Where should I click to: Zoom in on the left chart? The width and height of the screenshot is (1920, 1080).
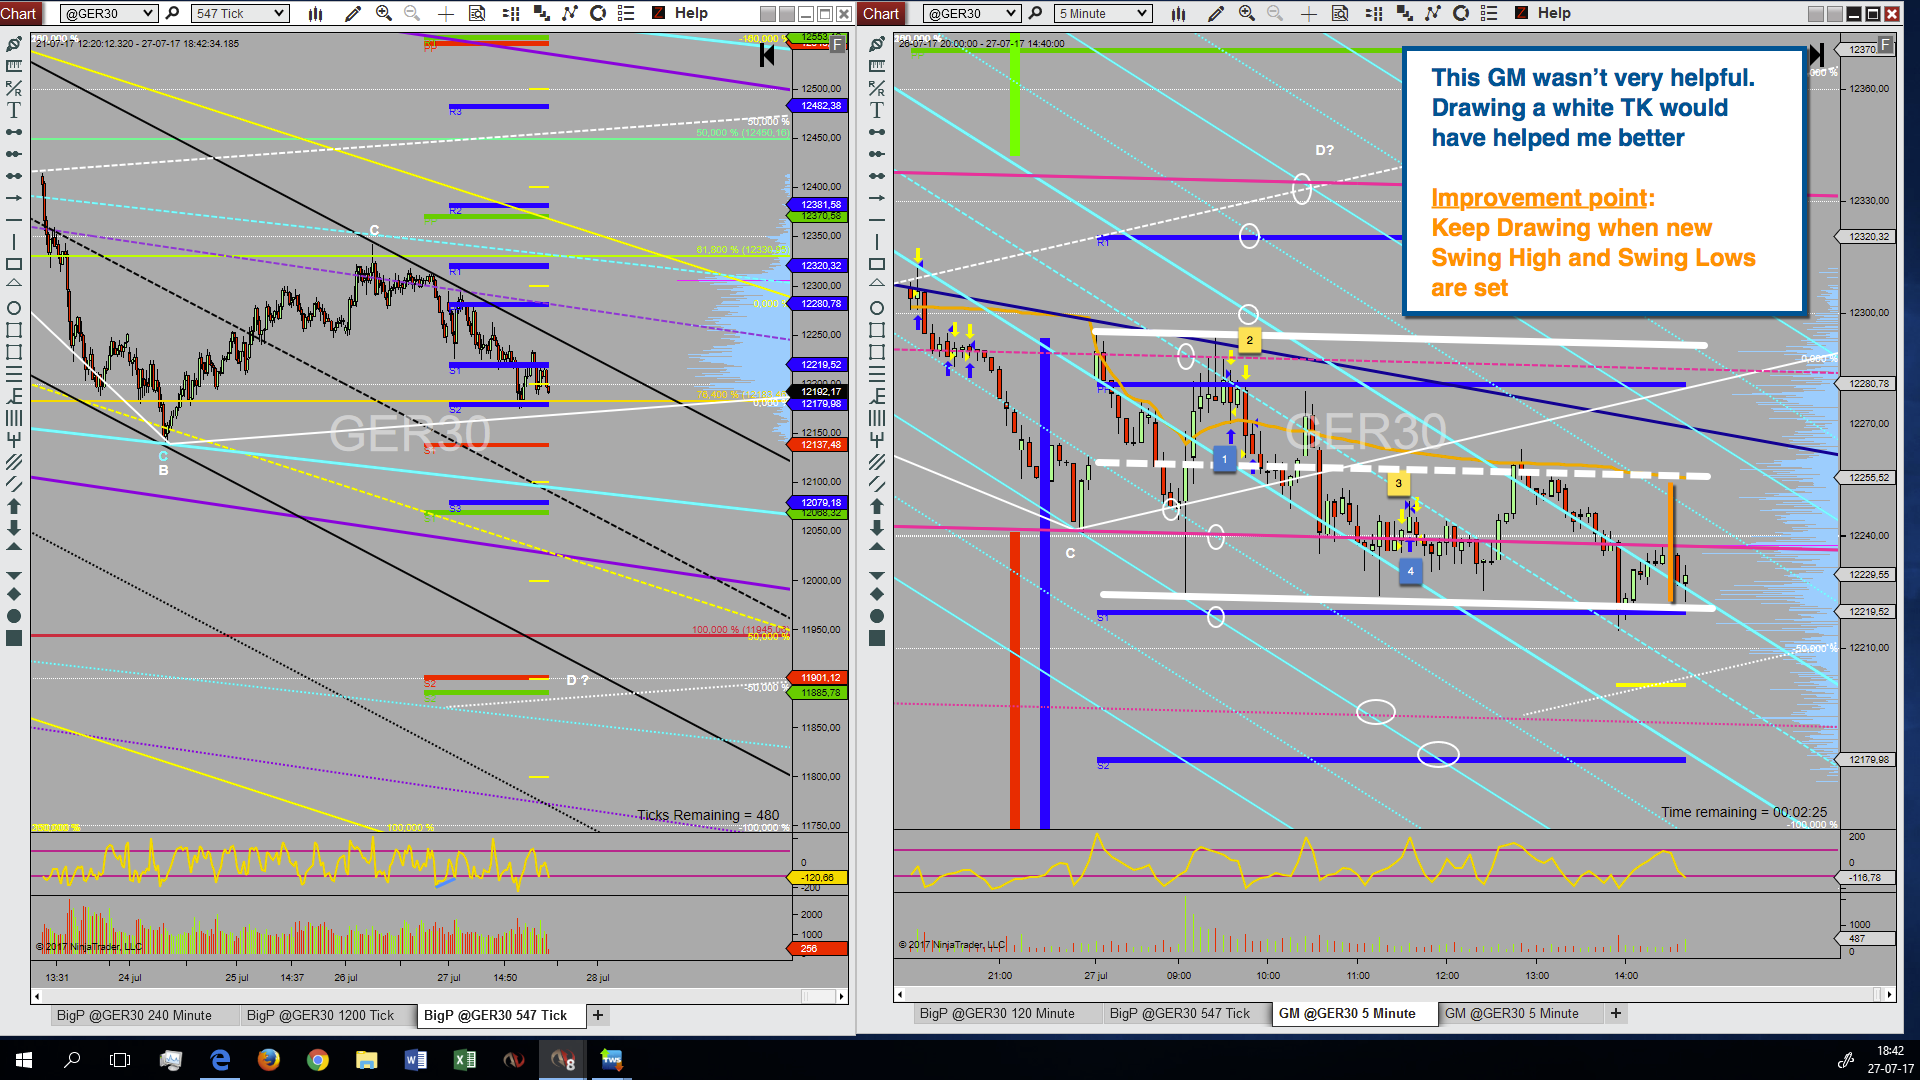pos(383,13)
